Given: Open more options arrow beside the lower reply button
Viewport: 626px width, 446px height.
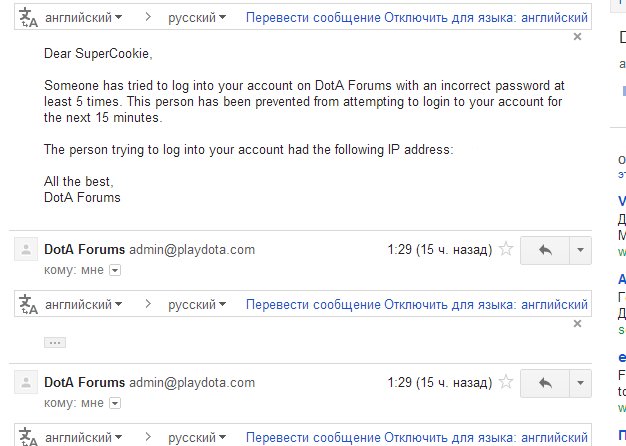Looking at the screenshot, I should pyautogui.click(x=582, y=383).
